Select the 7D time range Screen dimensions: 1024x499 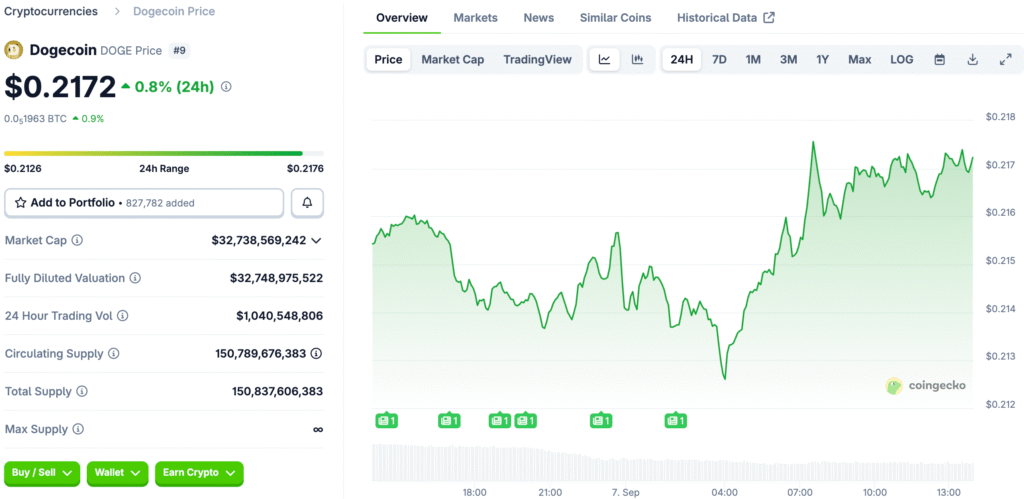click(719, 59)
